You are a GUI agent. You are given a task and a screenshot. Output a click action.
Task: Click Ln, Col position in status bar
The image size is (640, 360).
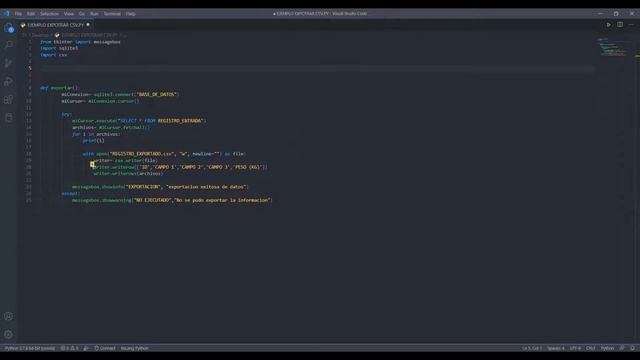tap(532, 348)
